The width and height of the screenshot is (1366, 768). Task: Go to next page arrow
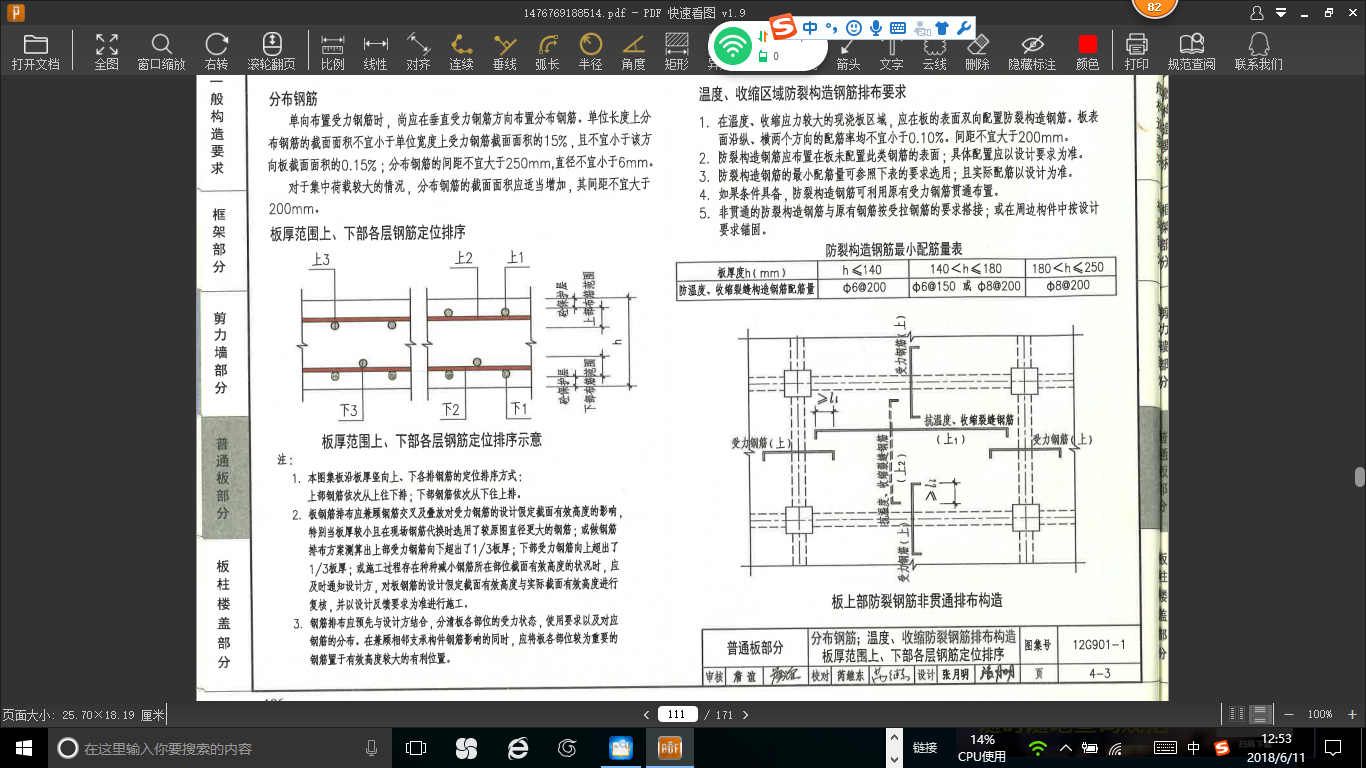coord(744,715)
